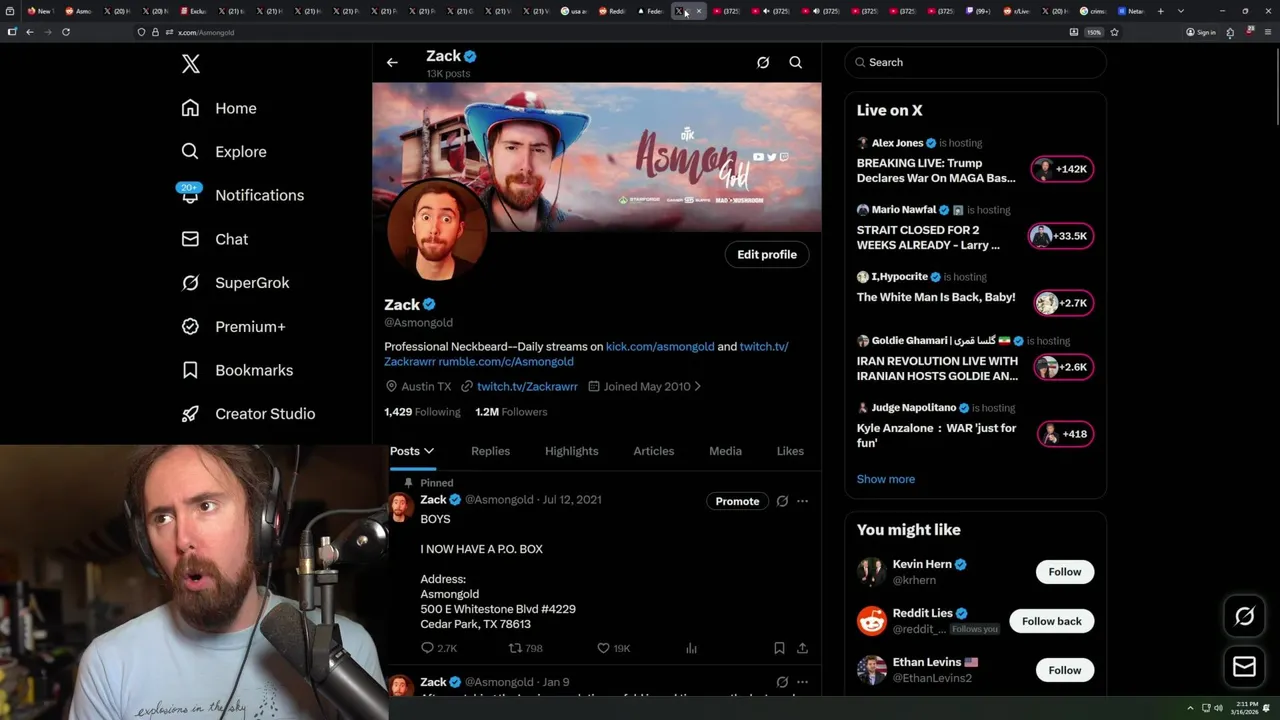Click the +2.6K listener badge
Screen dimensions: 1280x720
1064,367
